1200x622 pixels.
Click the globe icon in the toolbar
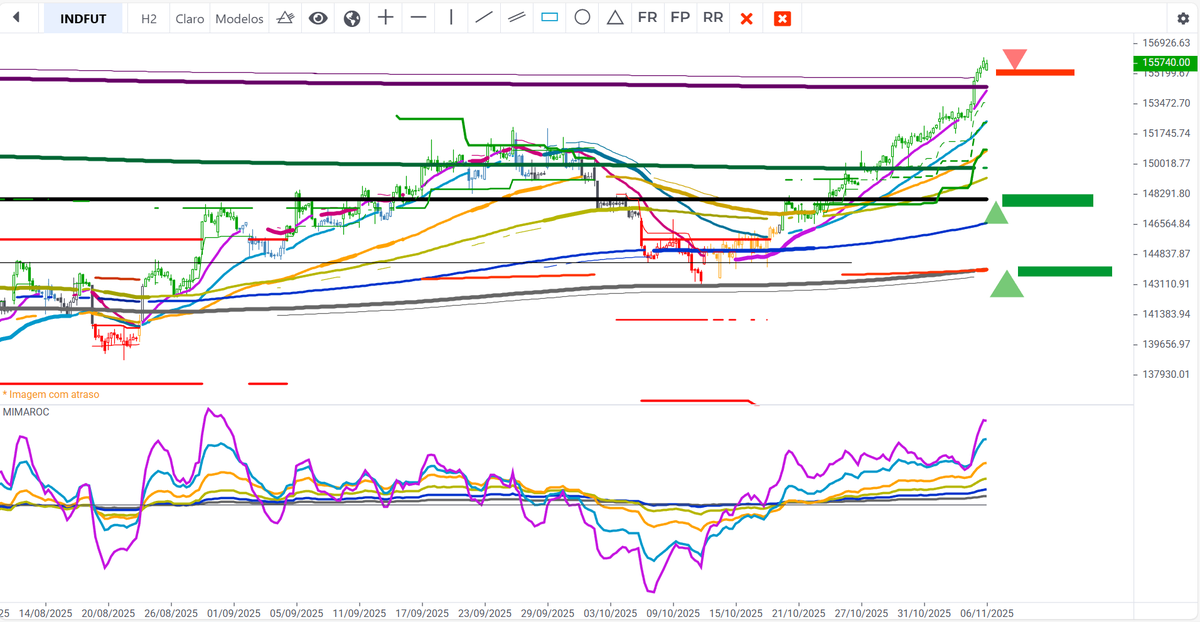click(x=352, y=18)
